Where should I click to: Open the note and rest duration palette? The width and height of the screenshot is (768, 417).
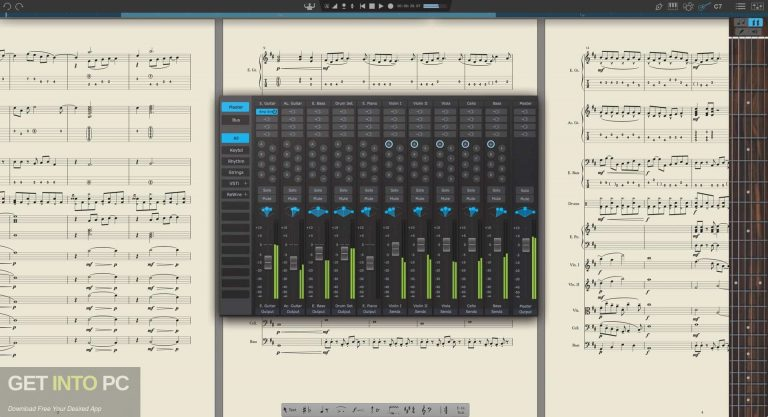[324, 410]
